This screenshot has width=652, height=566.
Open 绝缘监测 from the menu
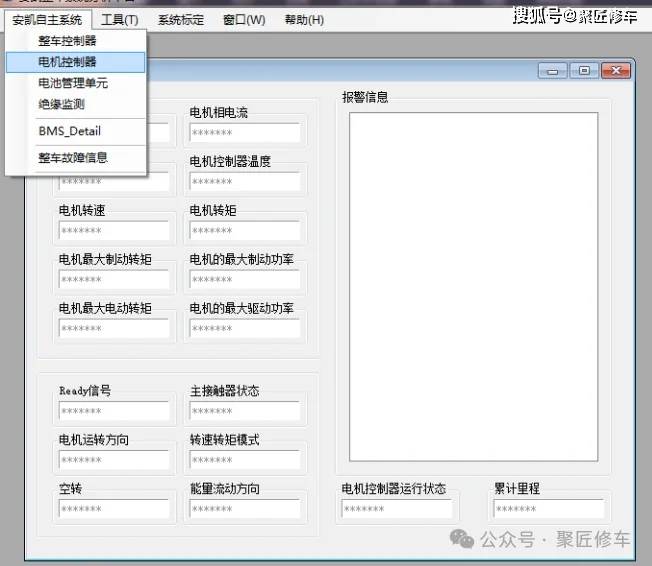click(x=61, y=104)
